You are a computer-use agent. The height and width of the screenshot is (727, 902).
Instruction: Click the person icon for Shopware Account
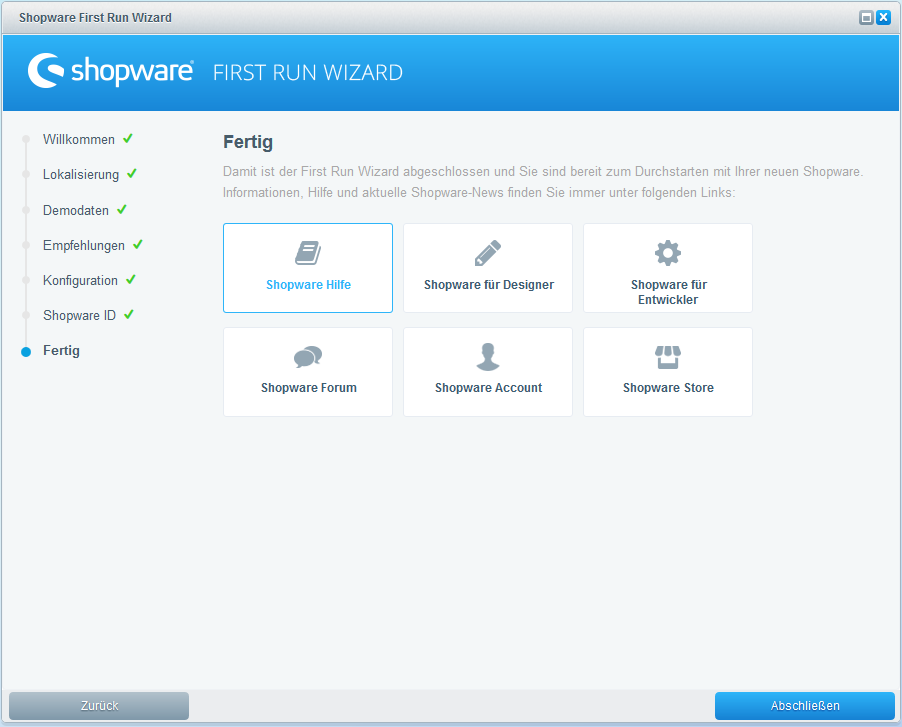point(488,357)
